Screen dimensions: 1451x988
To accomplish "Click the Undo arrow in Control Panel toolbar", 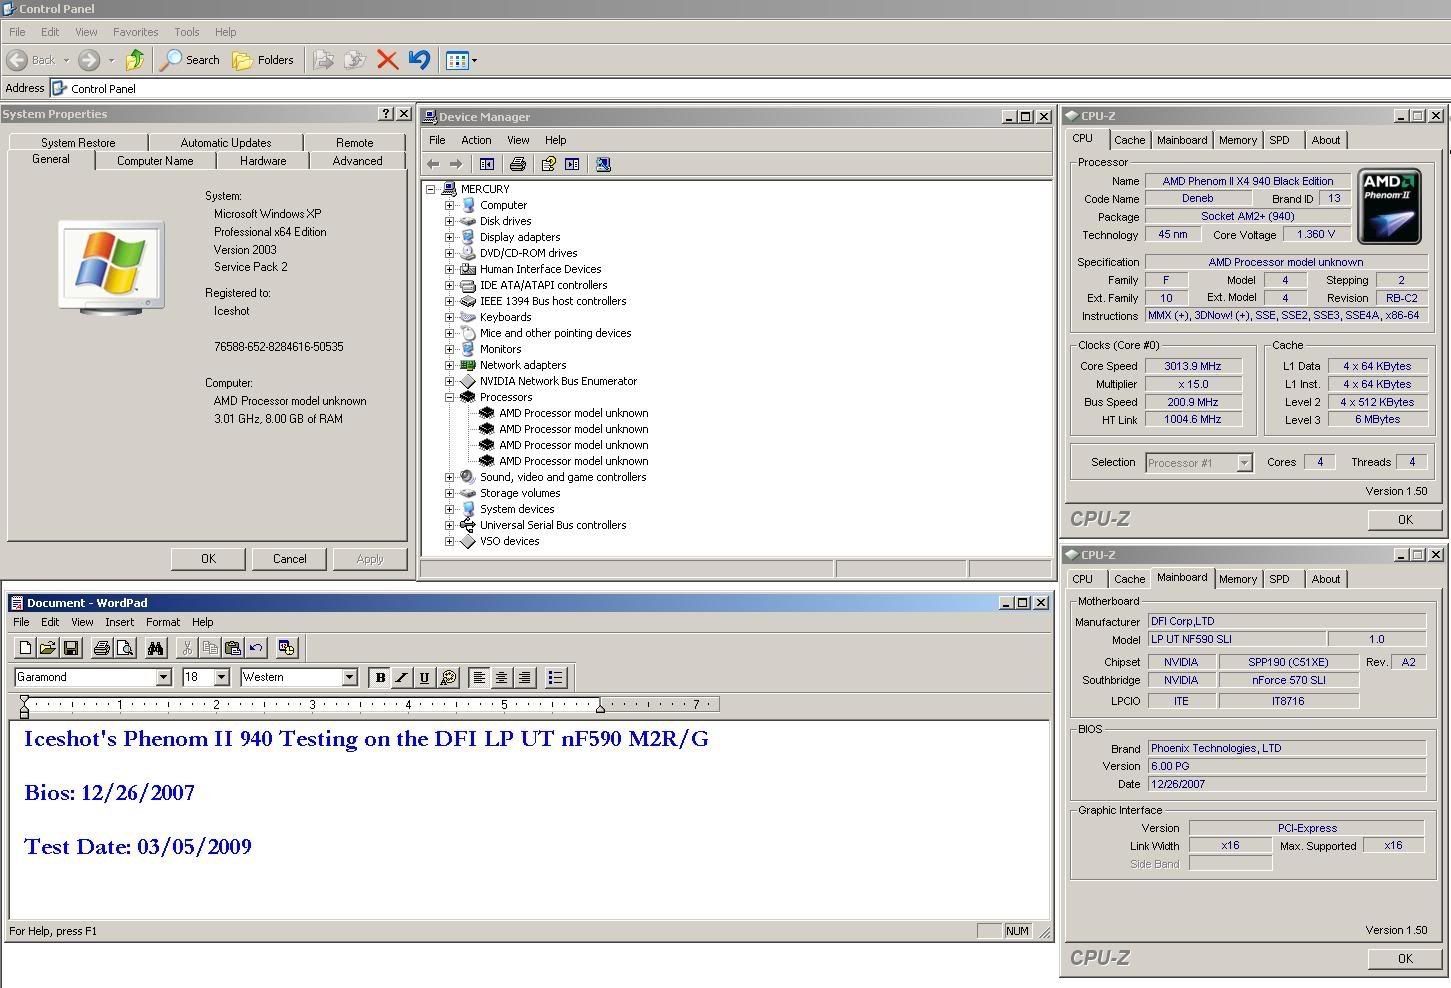I will point(419,60).
